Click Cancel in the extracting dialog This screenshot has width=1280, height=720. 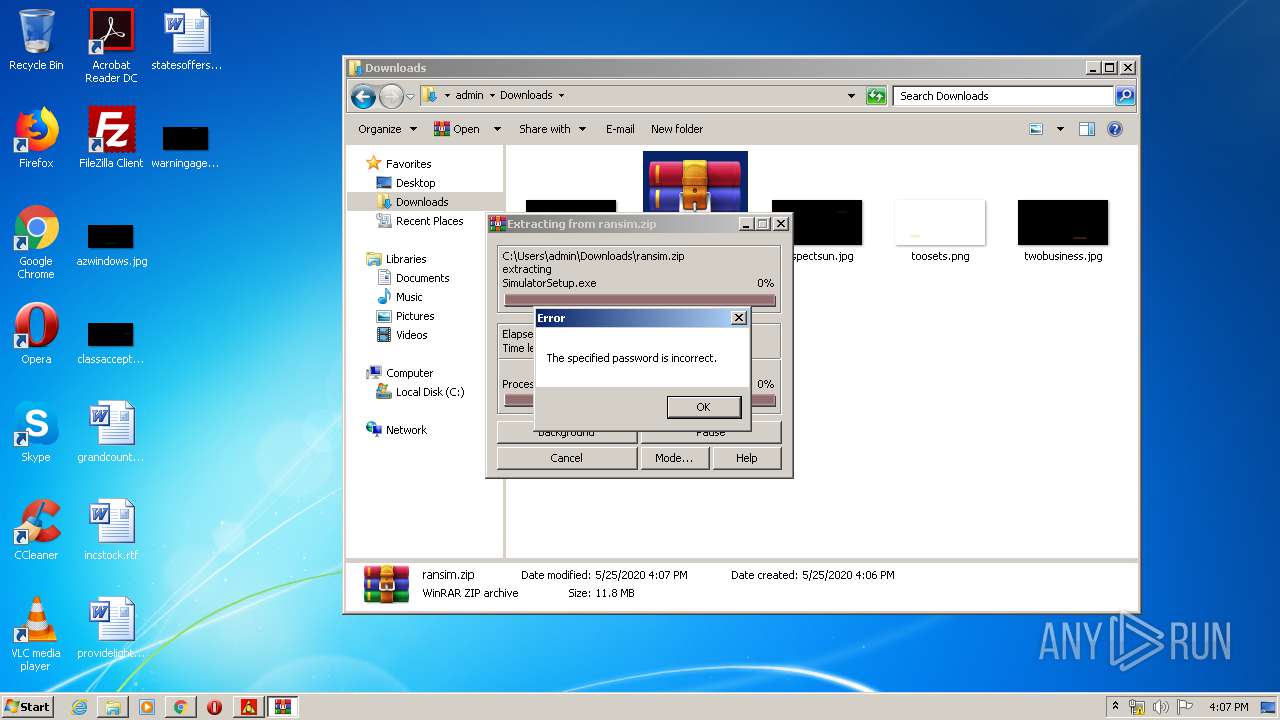click(x=566, y=458)
